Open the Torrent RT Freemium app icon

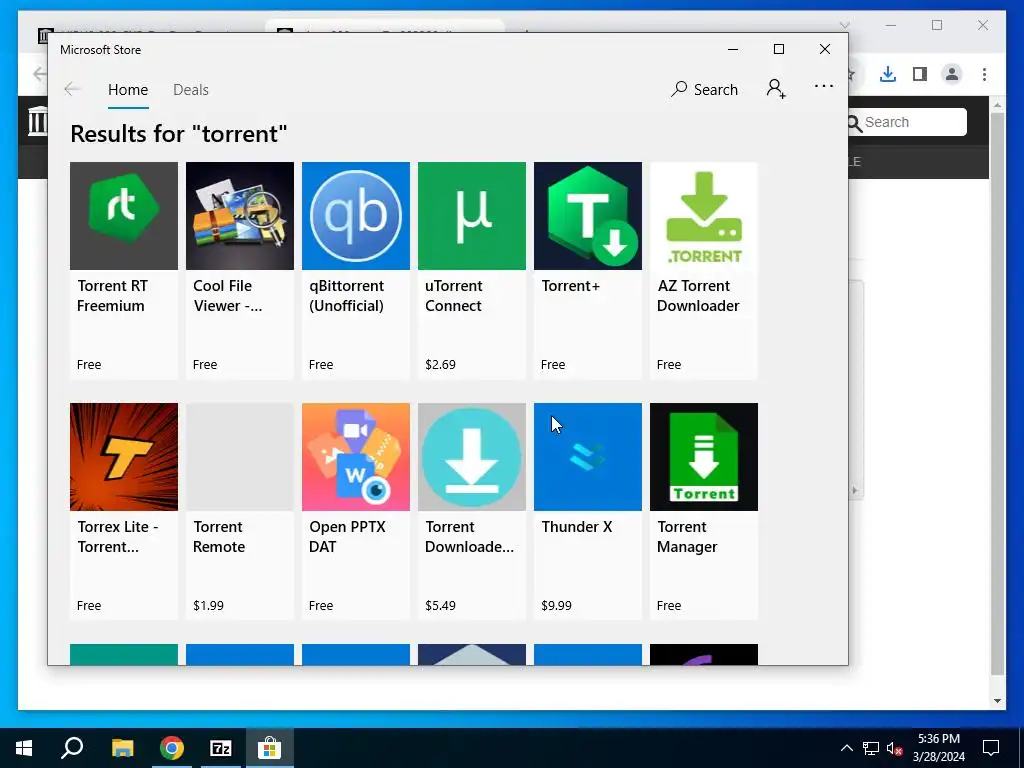tap(123, 216)
